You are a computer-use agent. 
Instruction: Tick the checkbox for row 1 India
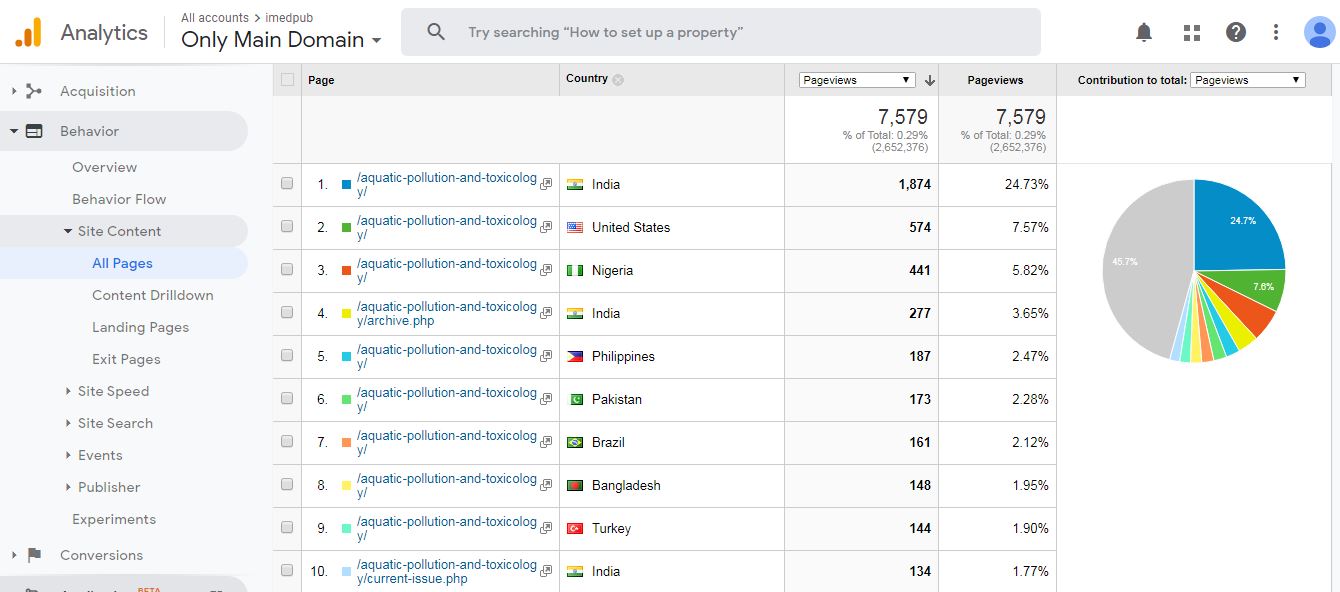pyautogui.click(x=287, y=184)
